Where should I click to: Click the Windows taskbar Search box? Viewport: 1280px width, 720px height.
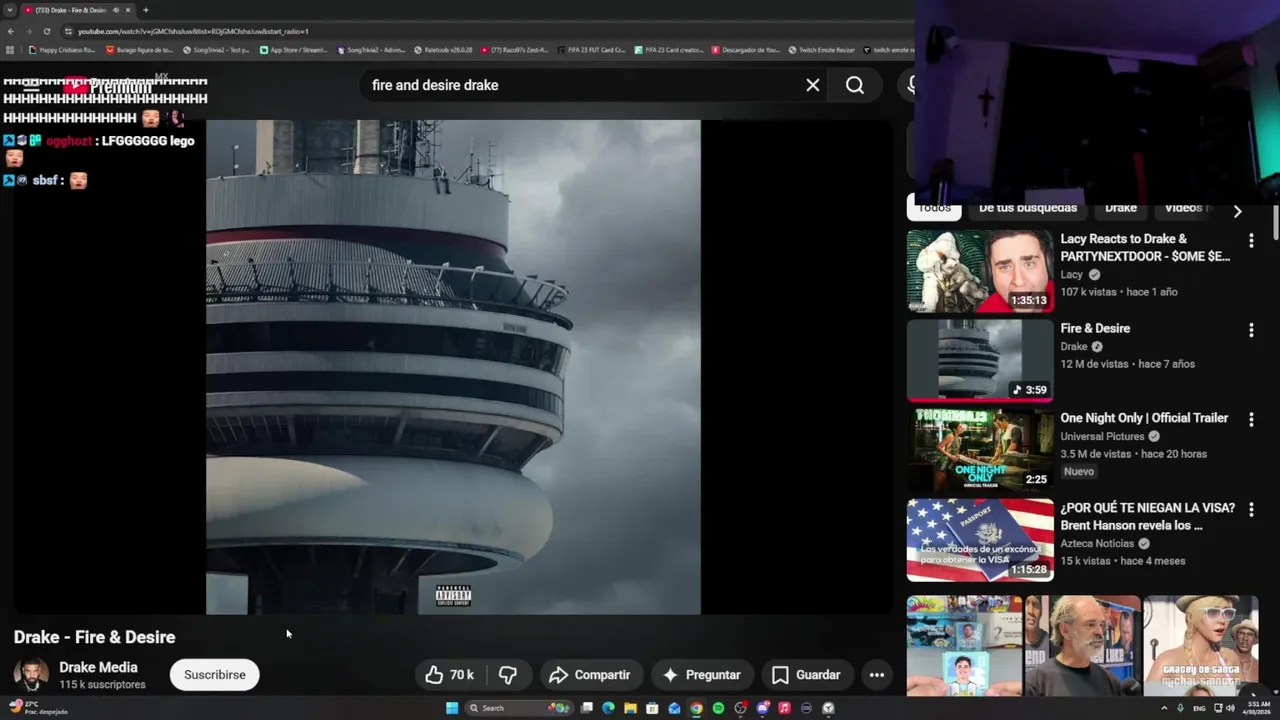click(x=519, y=708)
